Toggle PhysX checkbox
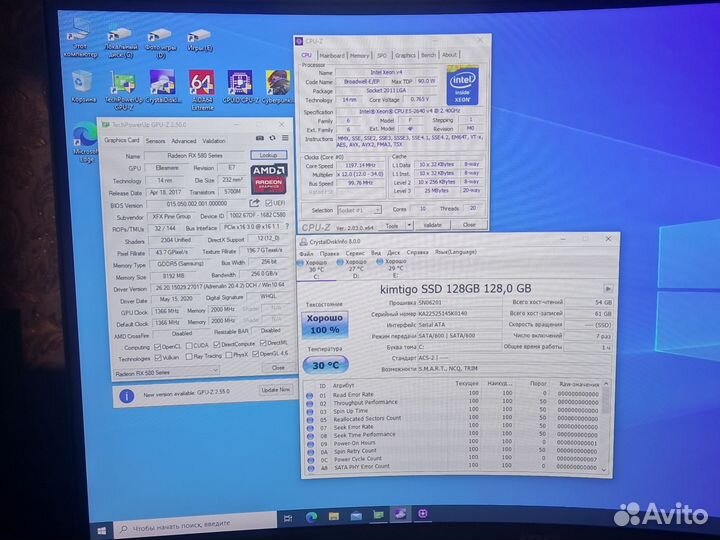The width and height of the screenshot is (720, 540). (228, 355)
